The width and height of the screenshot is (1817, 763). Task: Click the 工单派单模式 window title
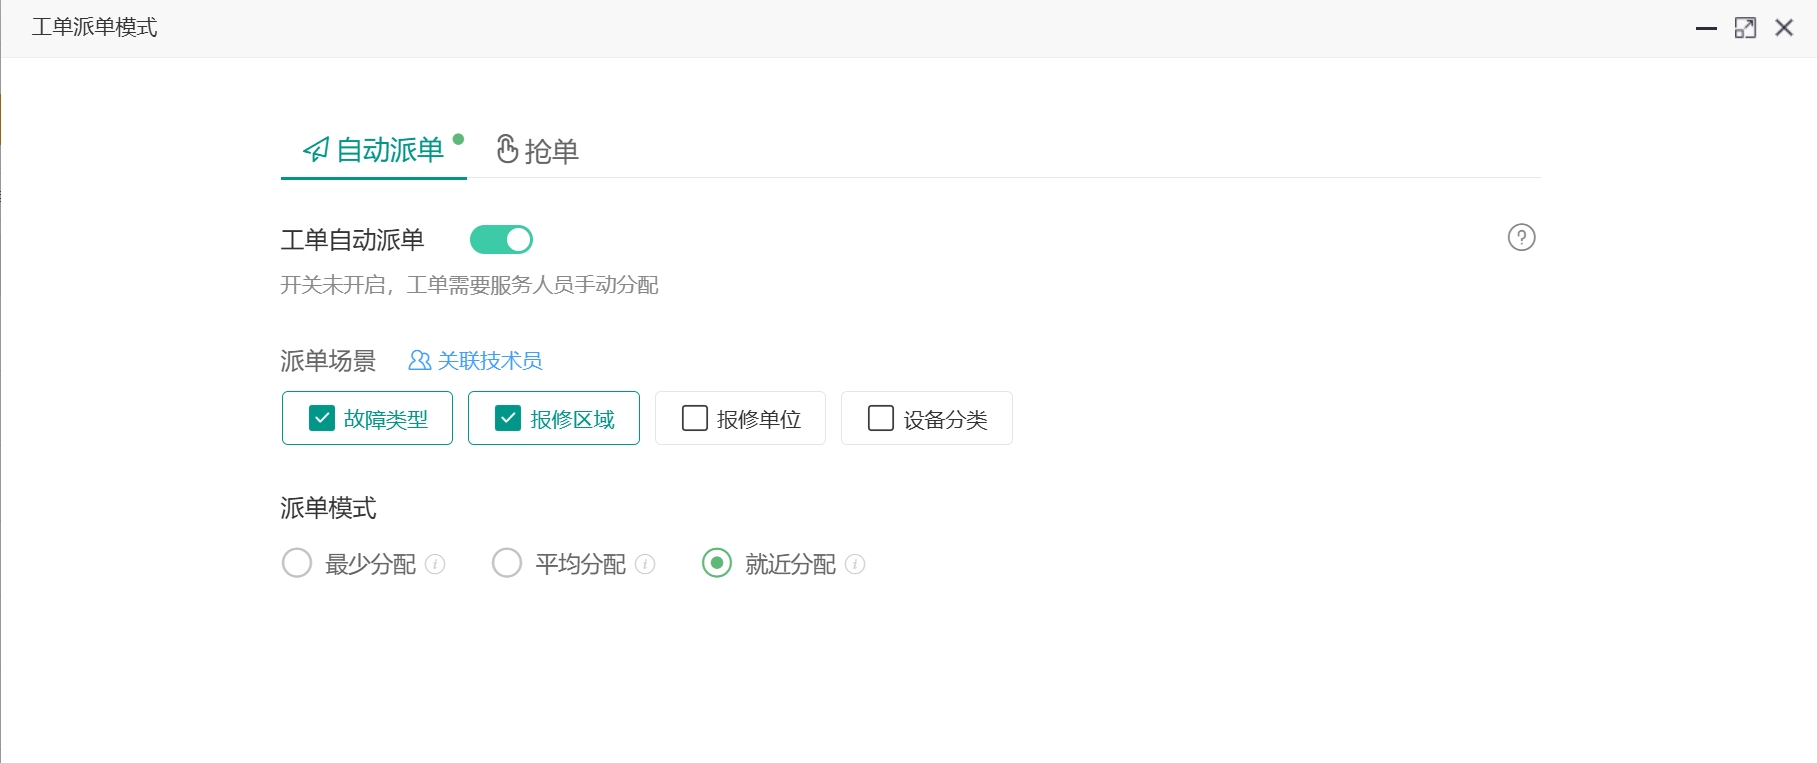(95, 27)
